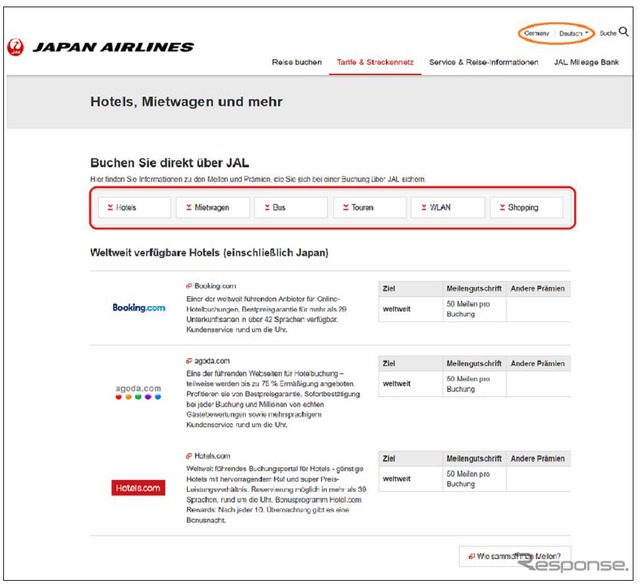Open the Tarife & Streckennetz tab
640x584 pixels.
tap(375, 62)
